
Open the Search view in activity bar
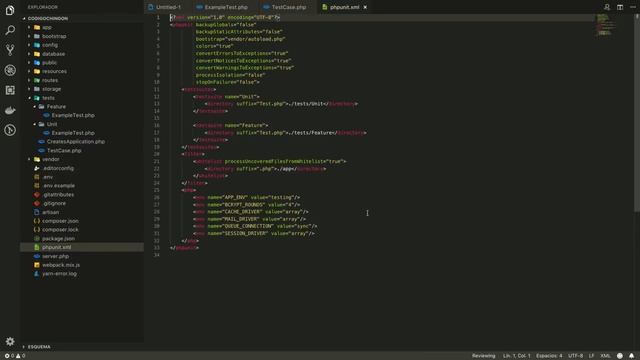tap(10, 30)
